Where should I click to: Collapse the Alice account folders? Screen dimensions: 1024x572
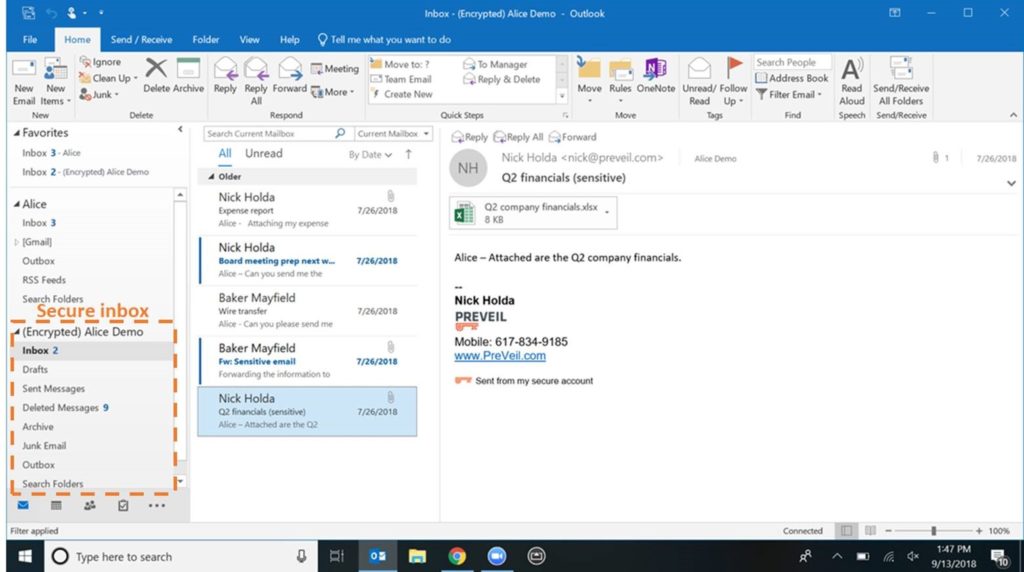point(17,204)
